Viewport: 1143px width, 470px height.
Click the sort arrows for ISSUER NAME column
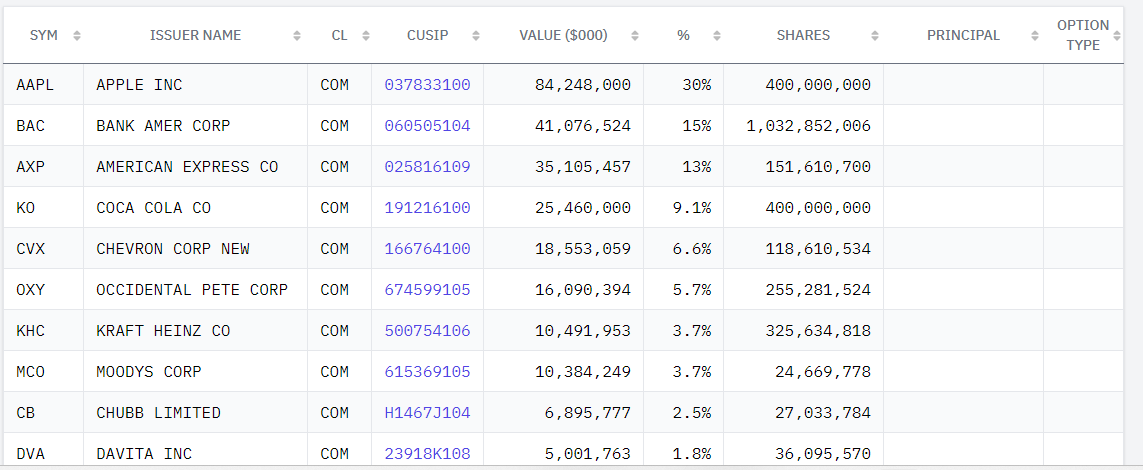pos(297,36)
